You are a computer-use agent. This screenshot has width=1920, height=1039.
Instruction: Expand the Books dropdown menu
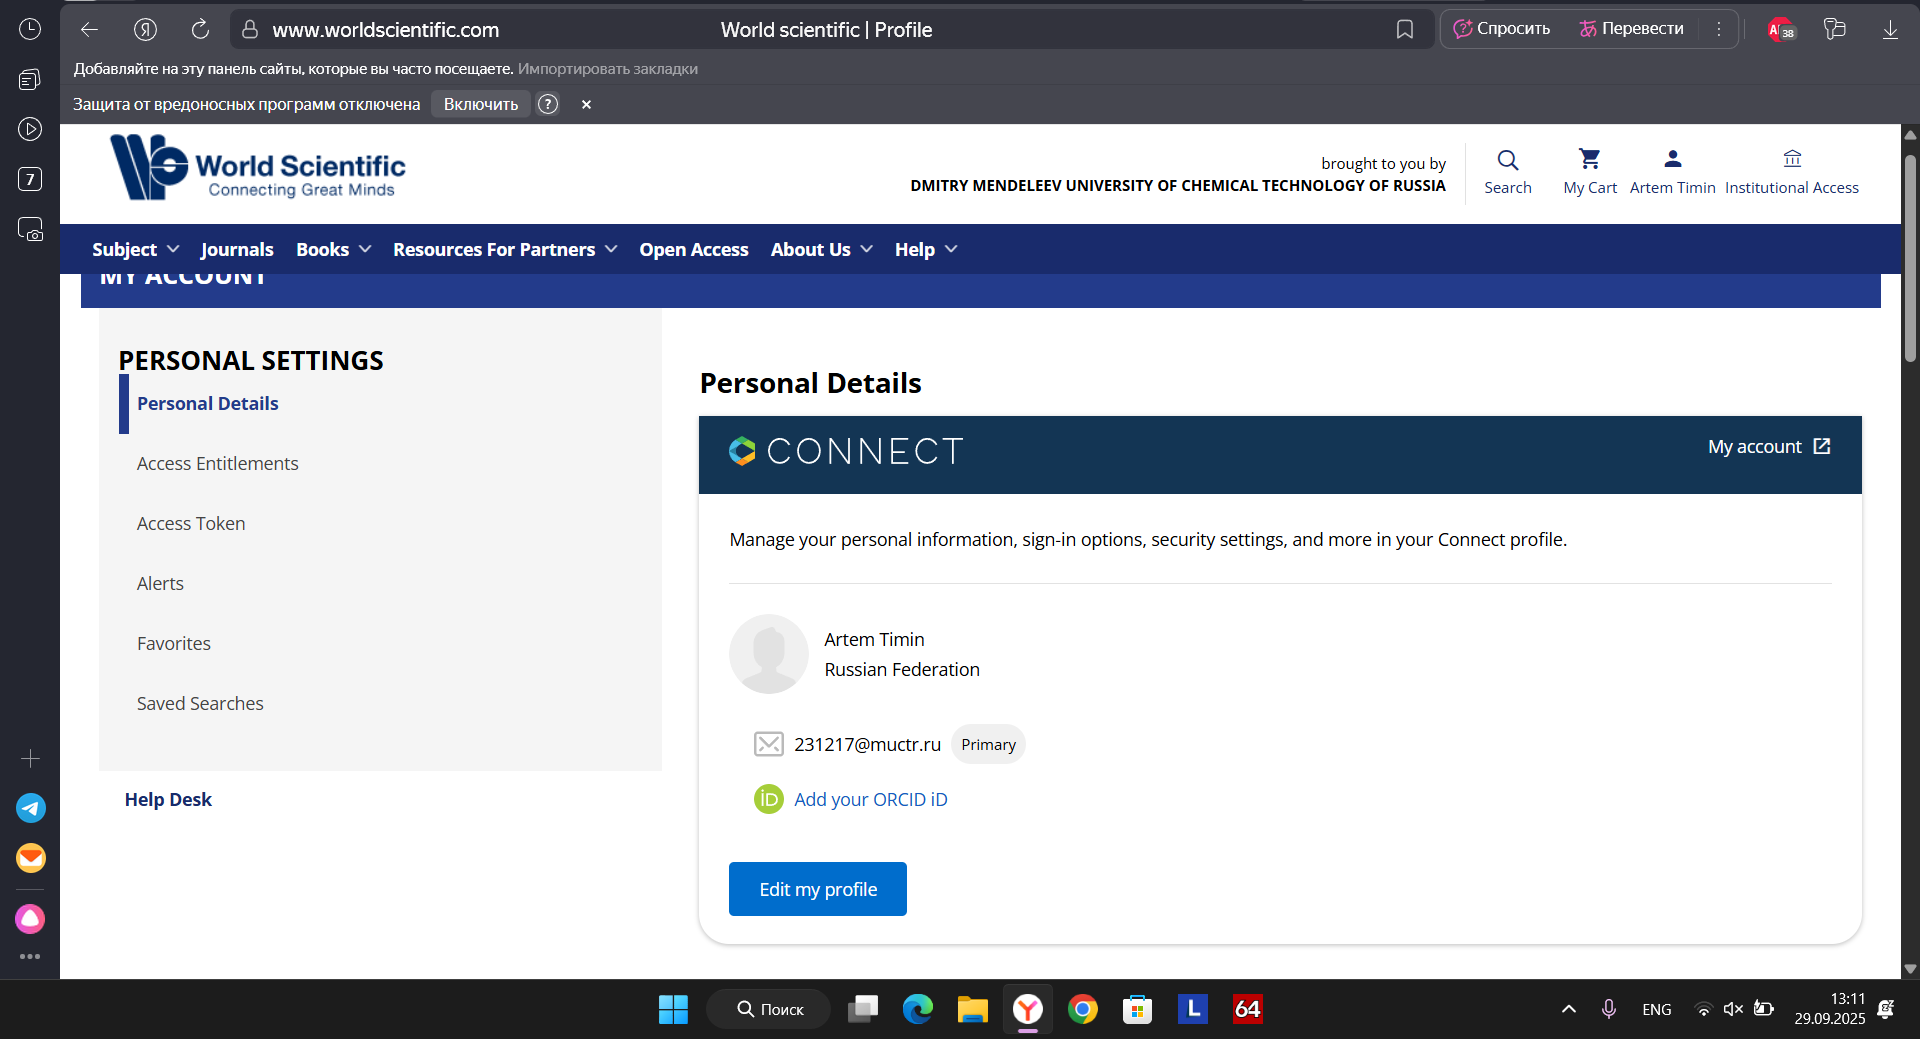coord(333,249)
